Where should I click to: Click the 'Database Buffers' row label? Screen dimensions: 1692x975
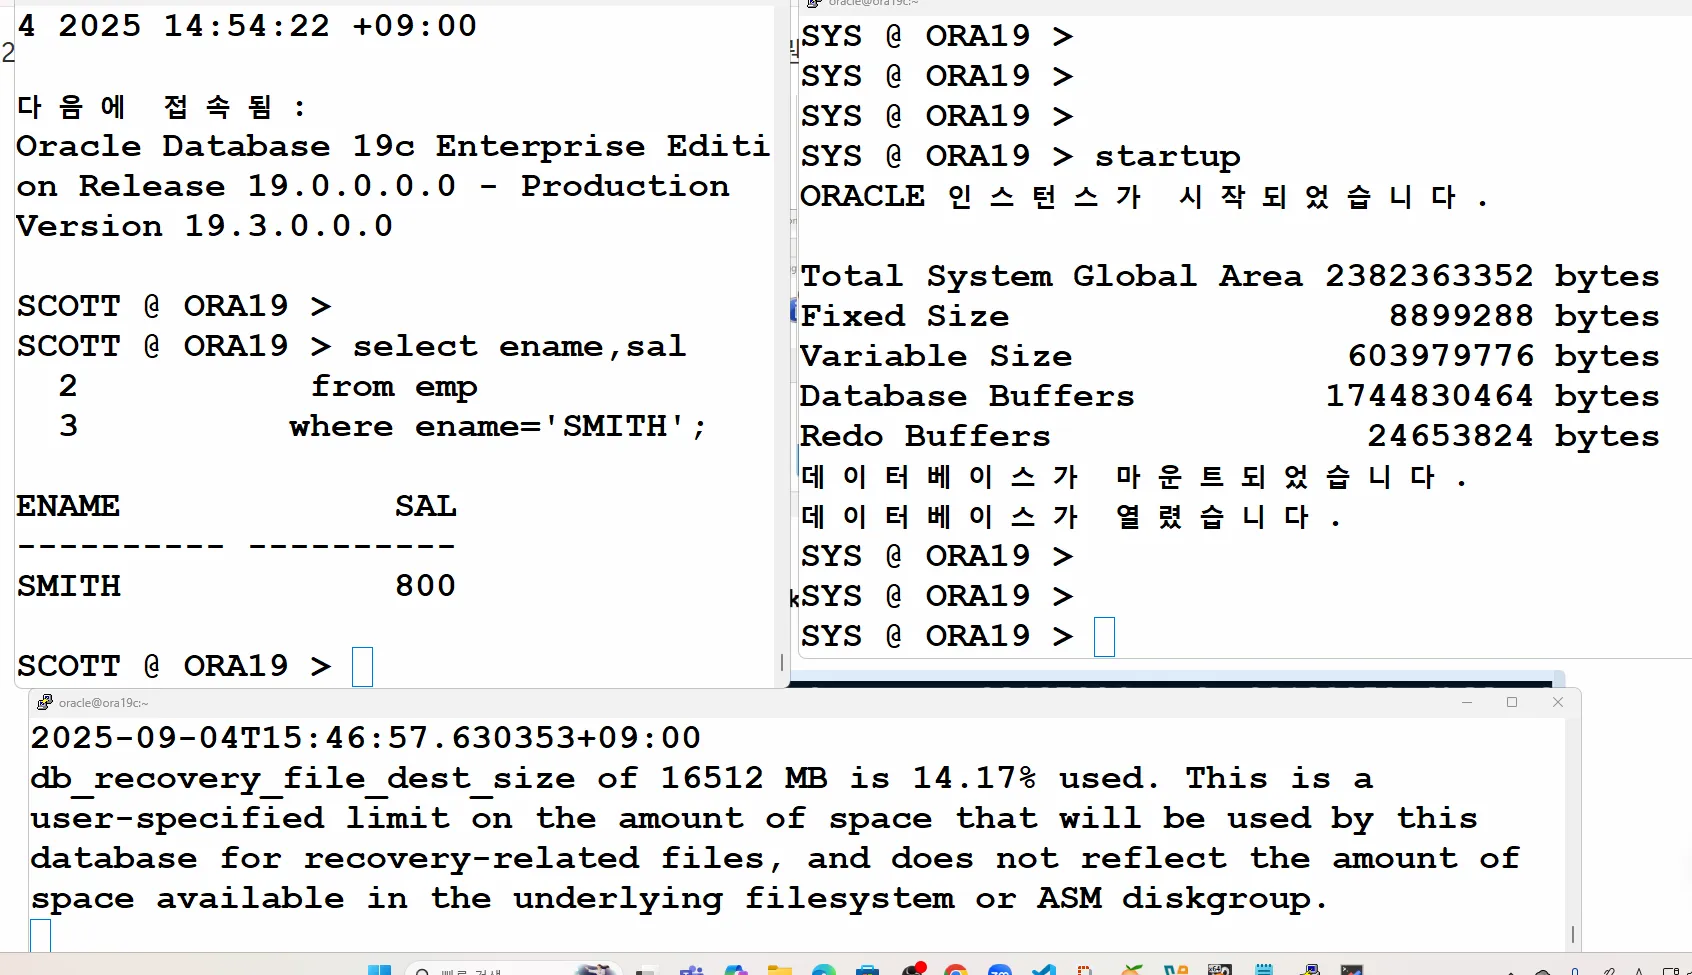click(967, 396)
